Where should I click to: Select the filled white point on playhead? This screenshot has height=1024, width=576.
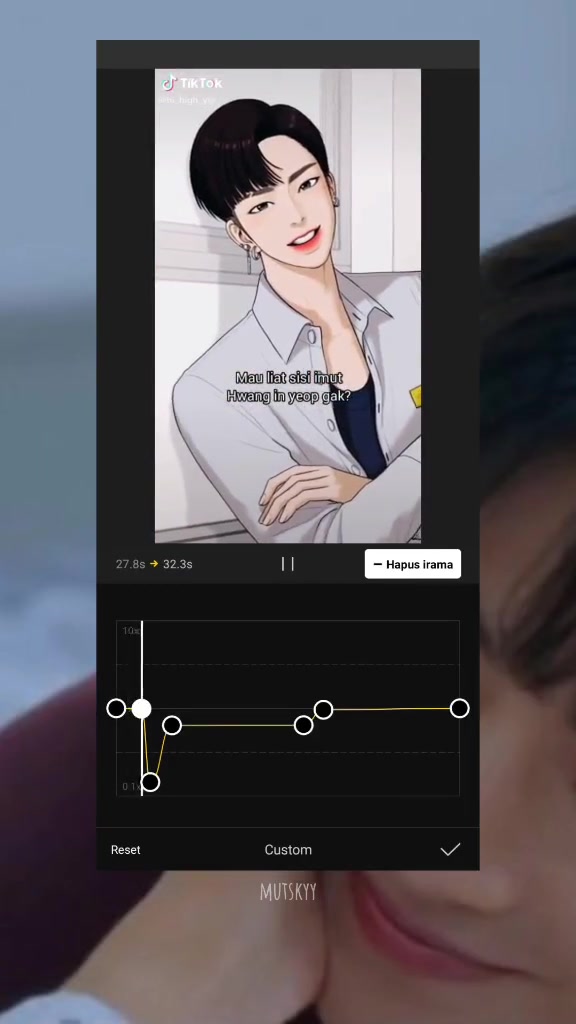click(x=142, y=708)
